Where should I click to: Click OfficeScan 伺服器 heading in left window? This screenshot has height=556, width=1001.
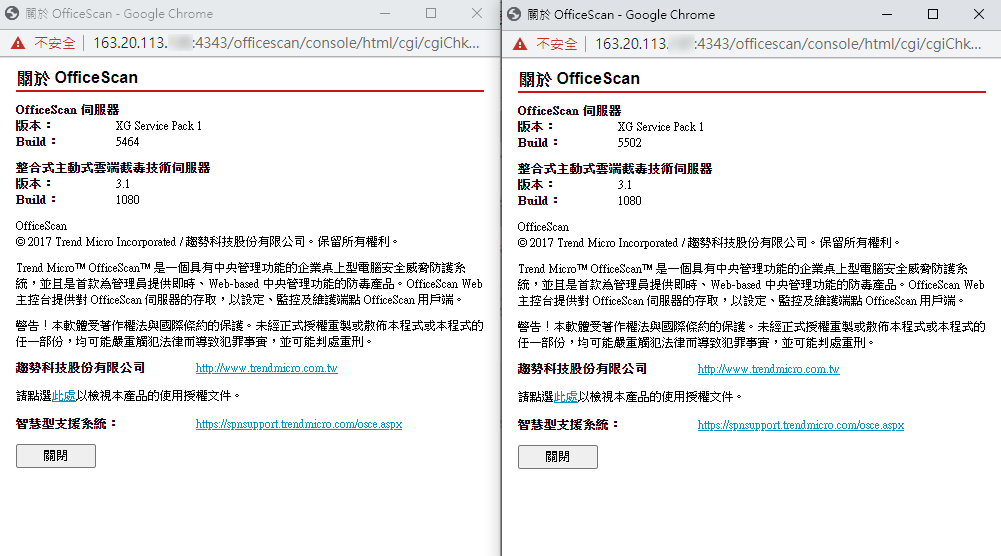coord(67,110)
